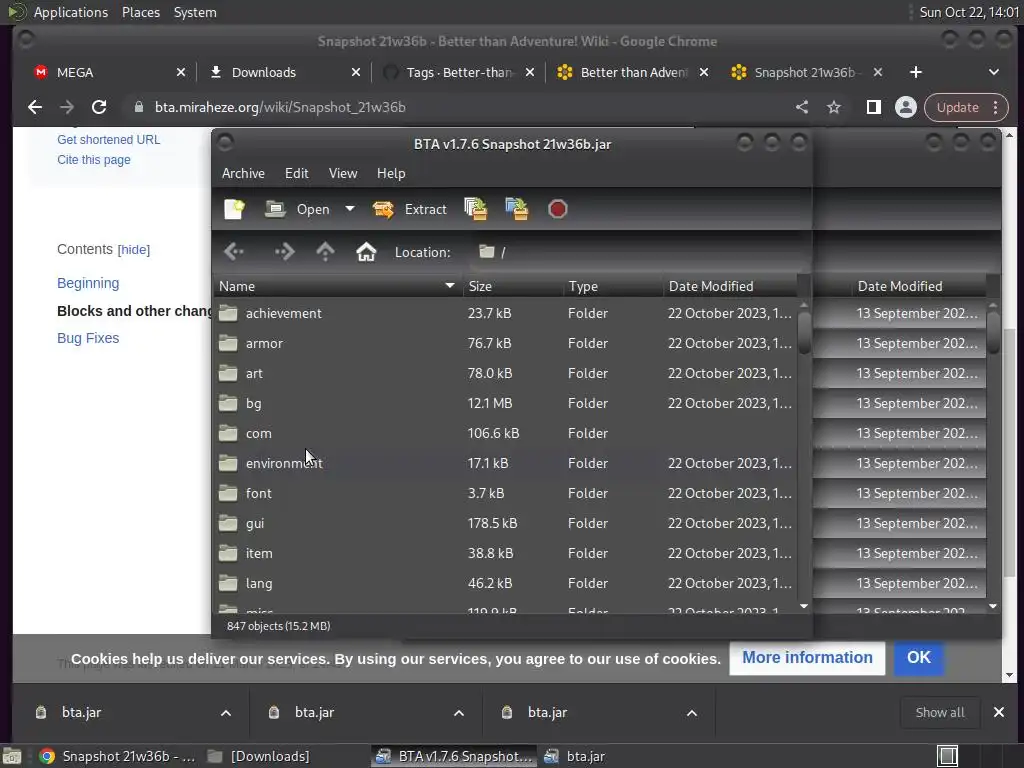Select the art folder
Screen dimensions: 1024x768
tap(505, 374)
